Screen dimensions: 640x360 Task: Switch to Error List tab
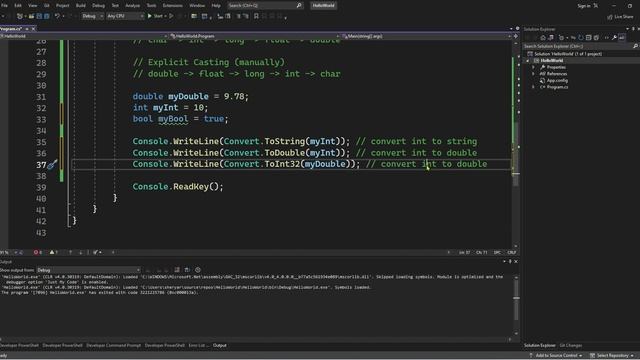click(x=197, y=346)
